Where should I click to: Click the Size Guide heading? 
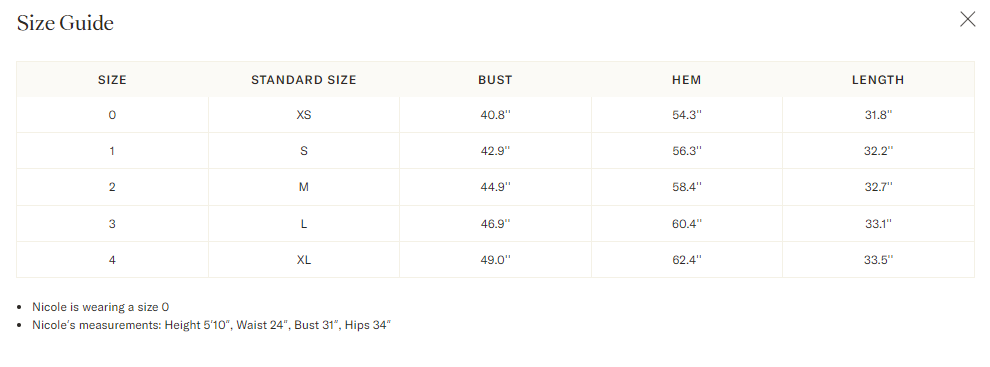[65, 23]
